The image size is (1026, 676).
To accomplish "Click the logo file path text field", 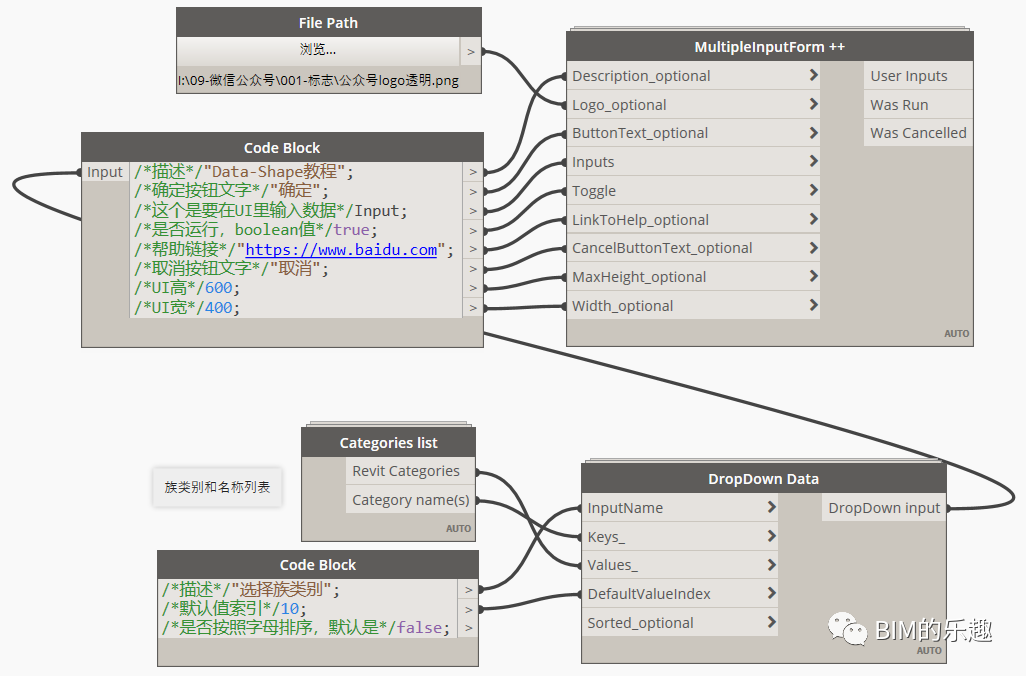I will coord(319,79).
